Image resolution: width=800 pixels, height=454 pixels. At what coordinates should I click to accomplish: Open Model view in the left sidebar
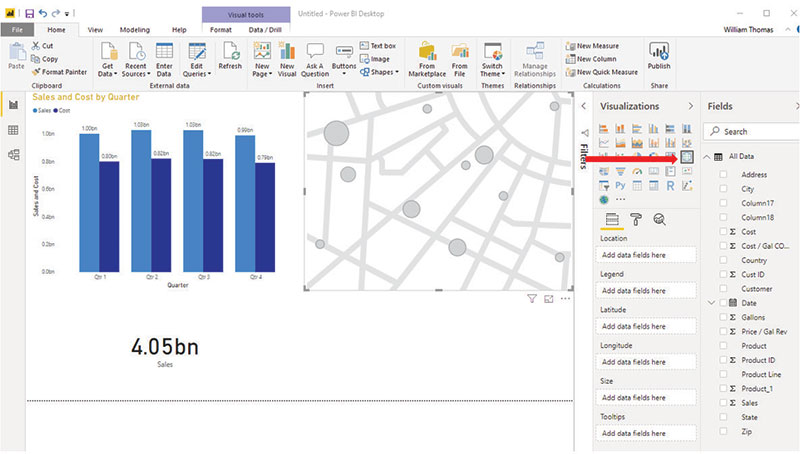tap(14, 154)
